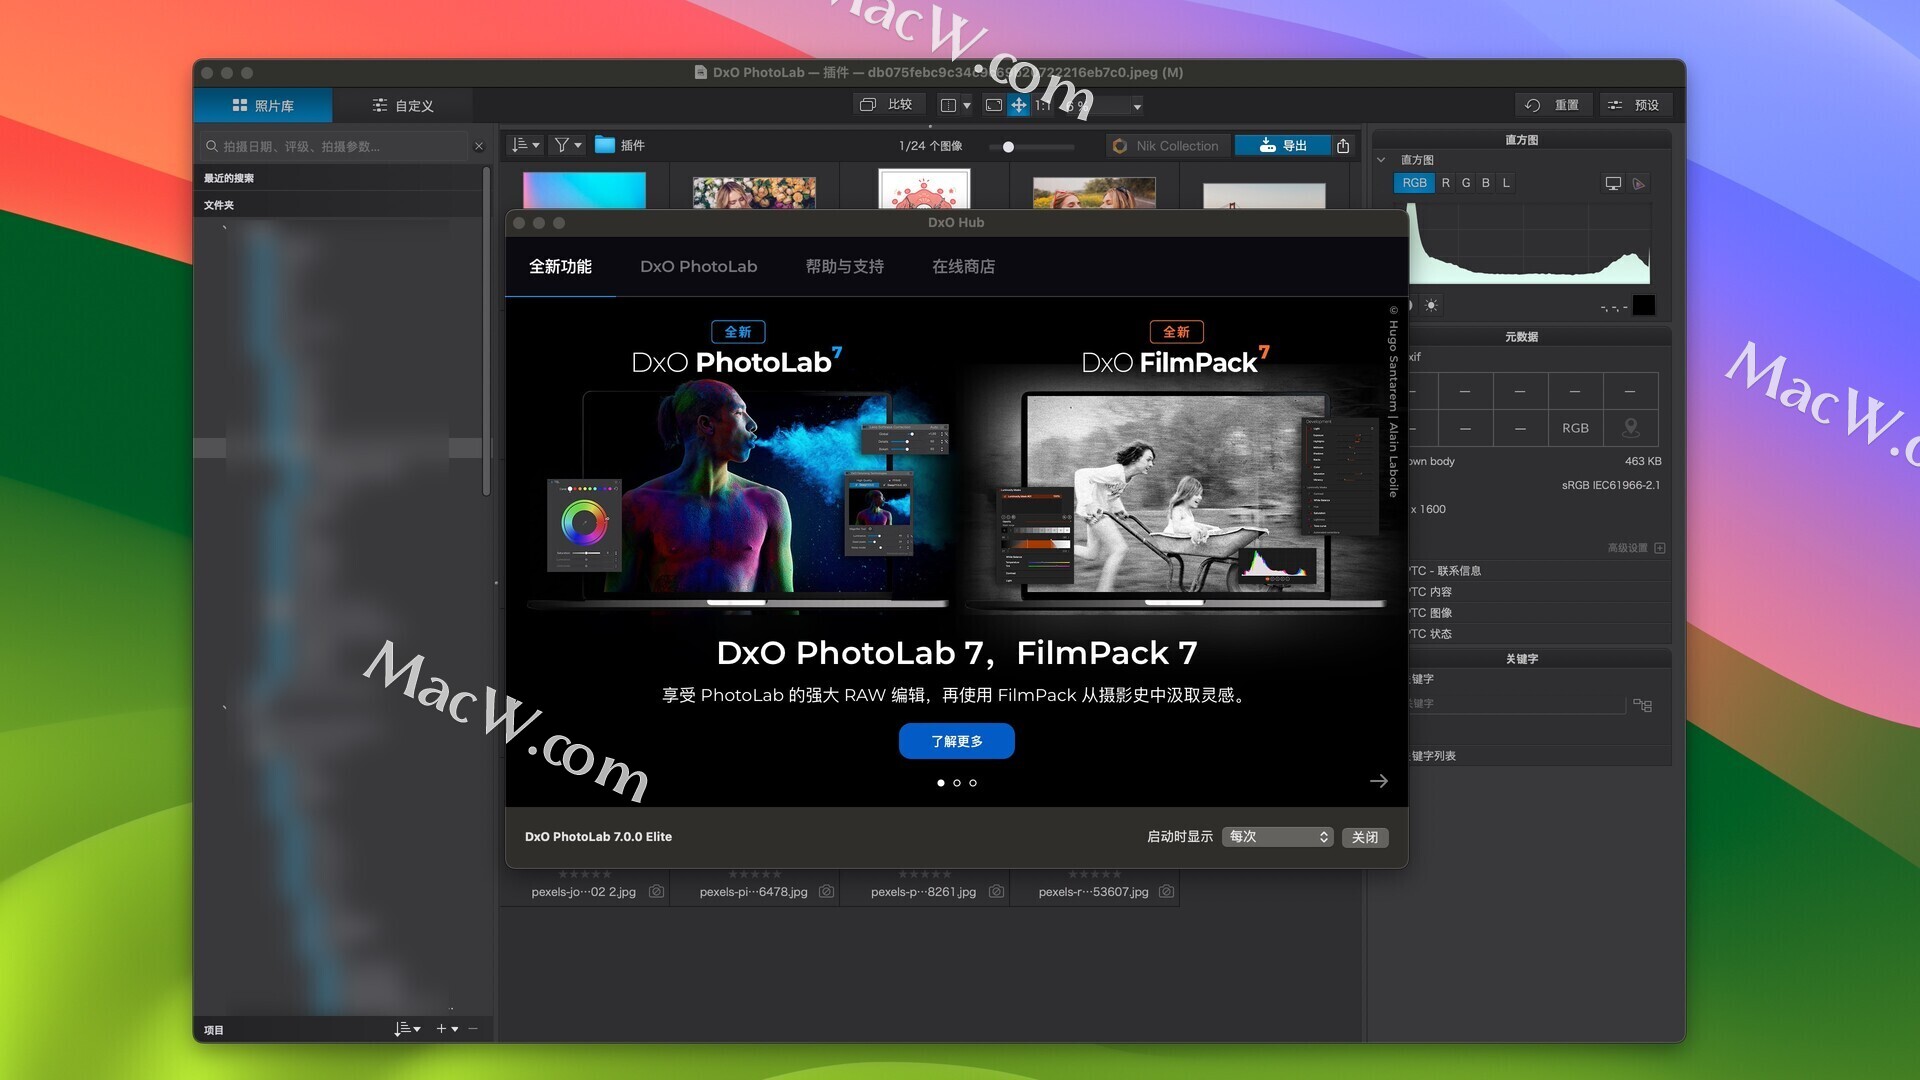Click the keyword input field
Image resolution: width=1920 pixels, height=1080 pixels.
(x=1517, y=704)
